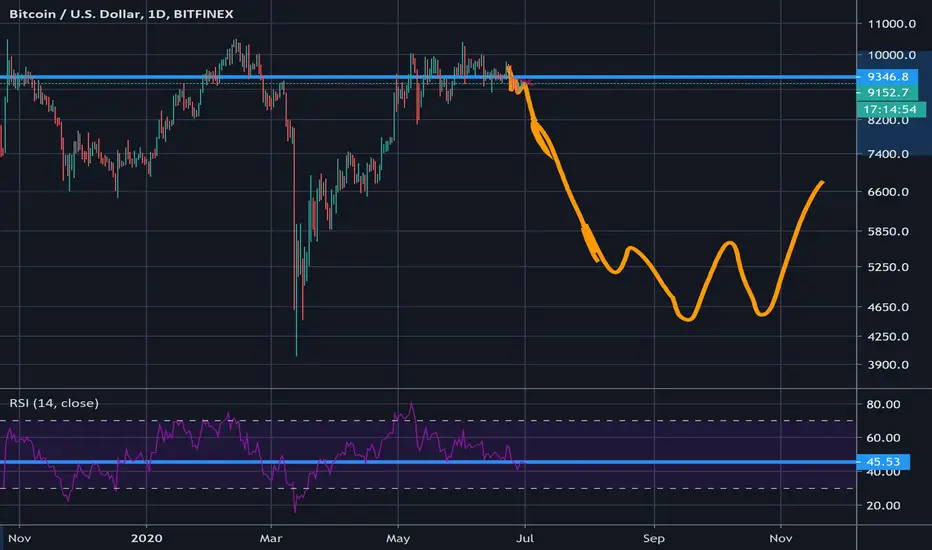
Task: Click the Mar time axis label
Action: point(271,538)
